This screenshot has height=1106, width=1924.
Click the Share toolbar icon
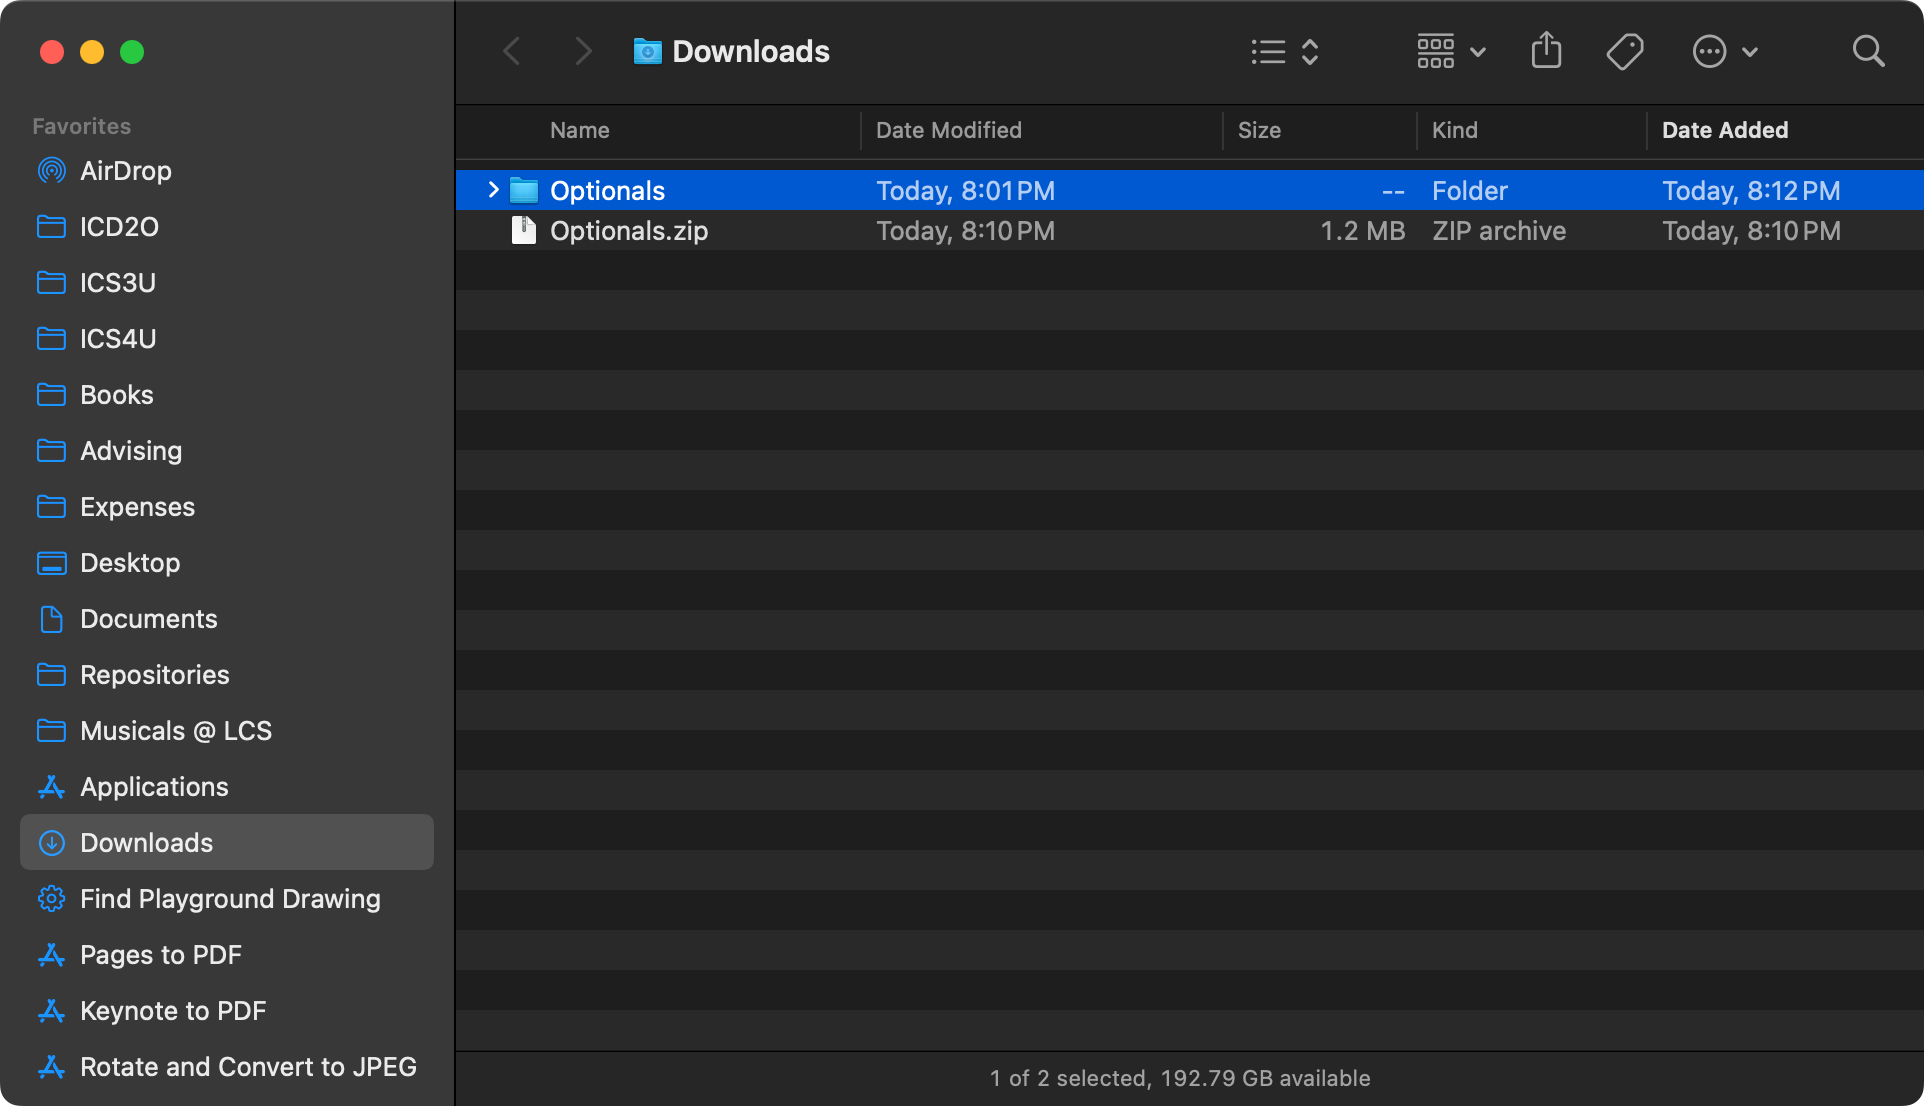1546,51
